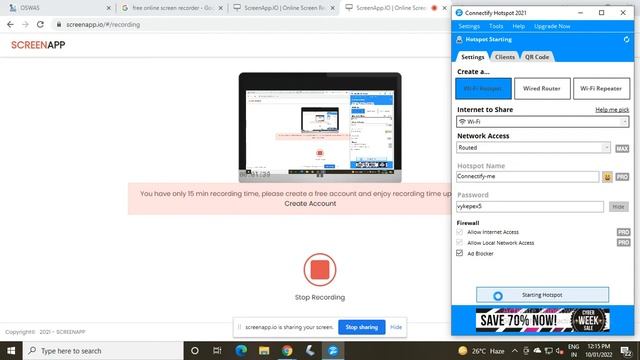640x360 pixels.
Task: Open the Network Access Routed dropdown
Action: click(533, 148)
